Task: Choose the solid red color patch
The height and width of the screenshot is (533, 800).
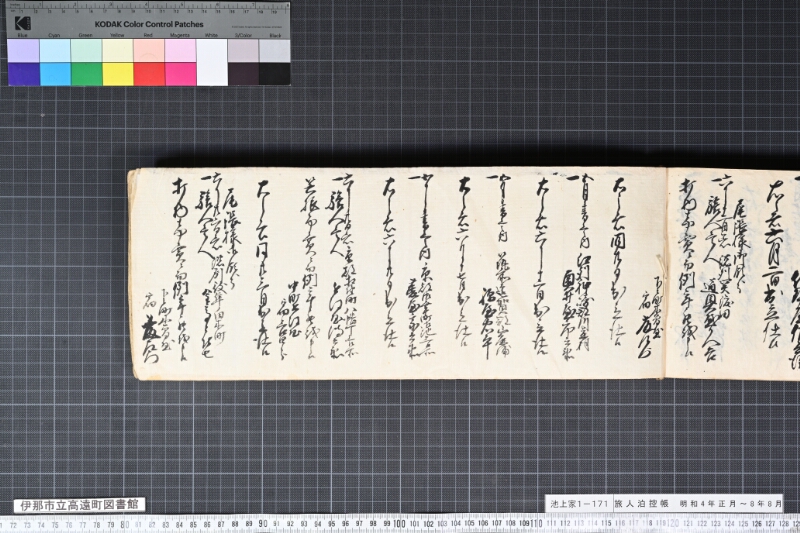Action: click(149, 74)
